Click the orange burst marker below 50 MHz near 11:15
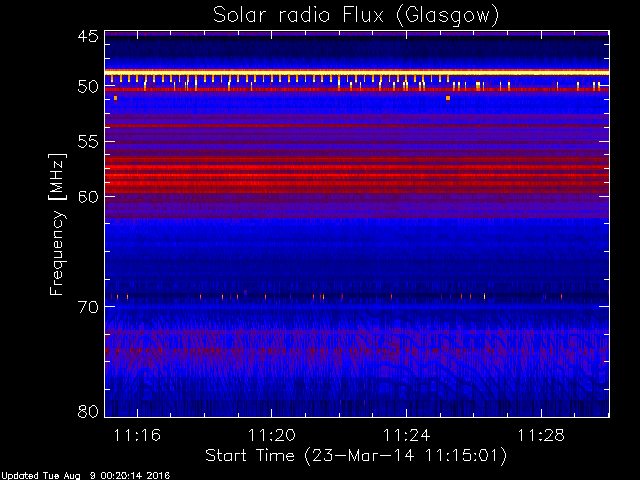Screen dimensions: 640x480 coord(116,98)
